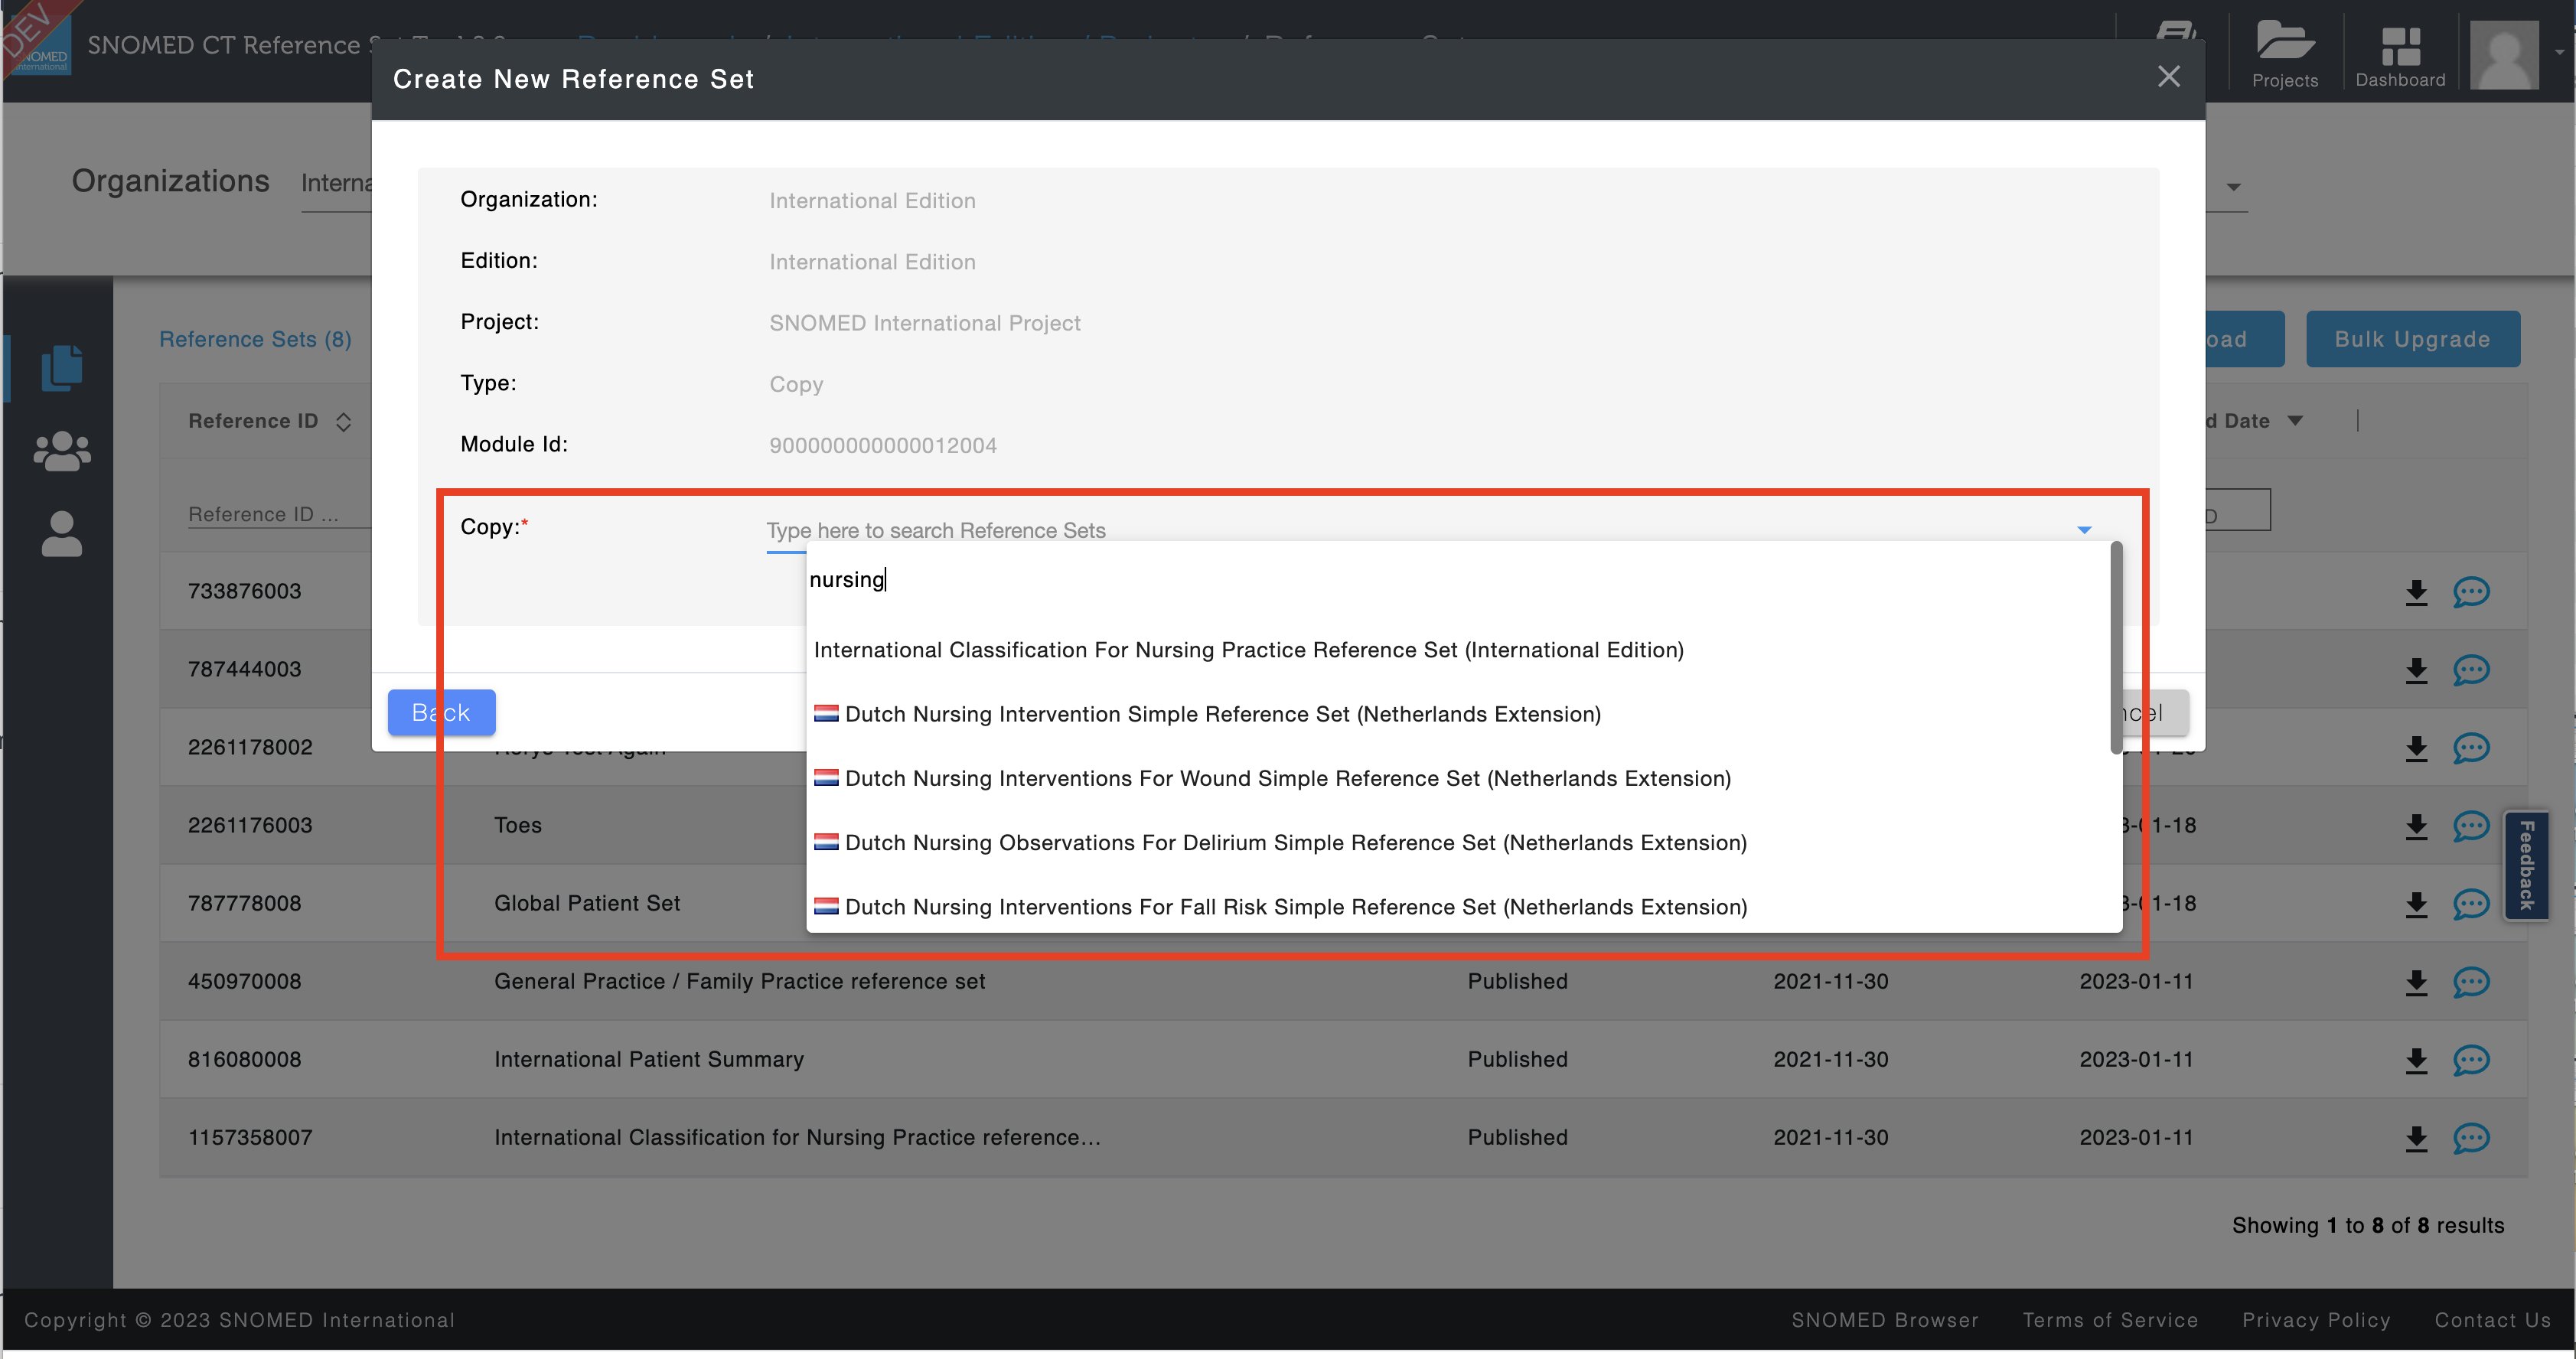Image resolution: width=2576 pixels, height=1359 pixels.
Task: Click reference ID 450970008
Action: click(245, 981)
